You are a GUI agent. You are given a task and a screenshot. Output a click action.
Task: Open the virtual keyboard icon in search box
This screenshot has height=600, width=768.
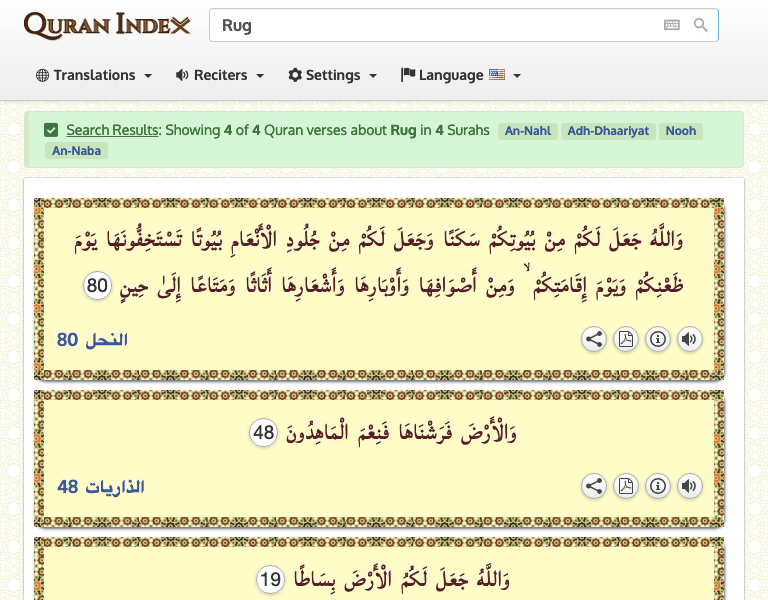[672, 25]
